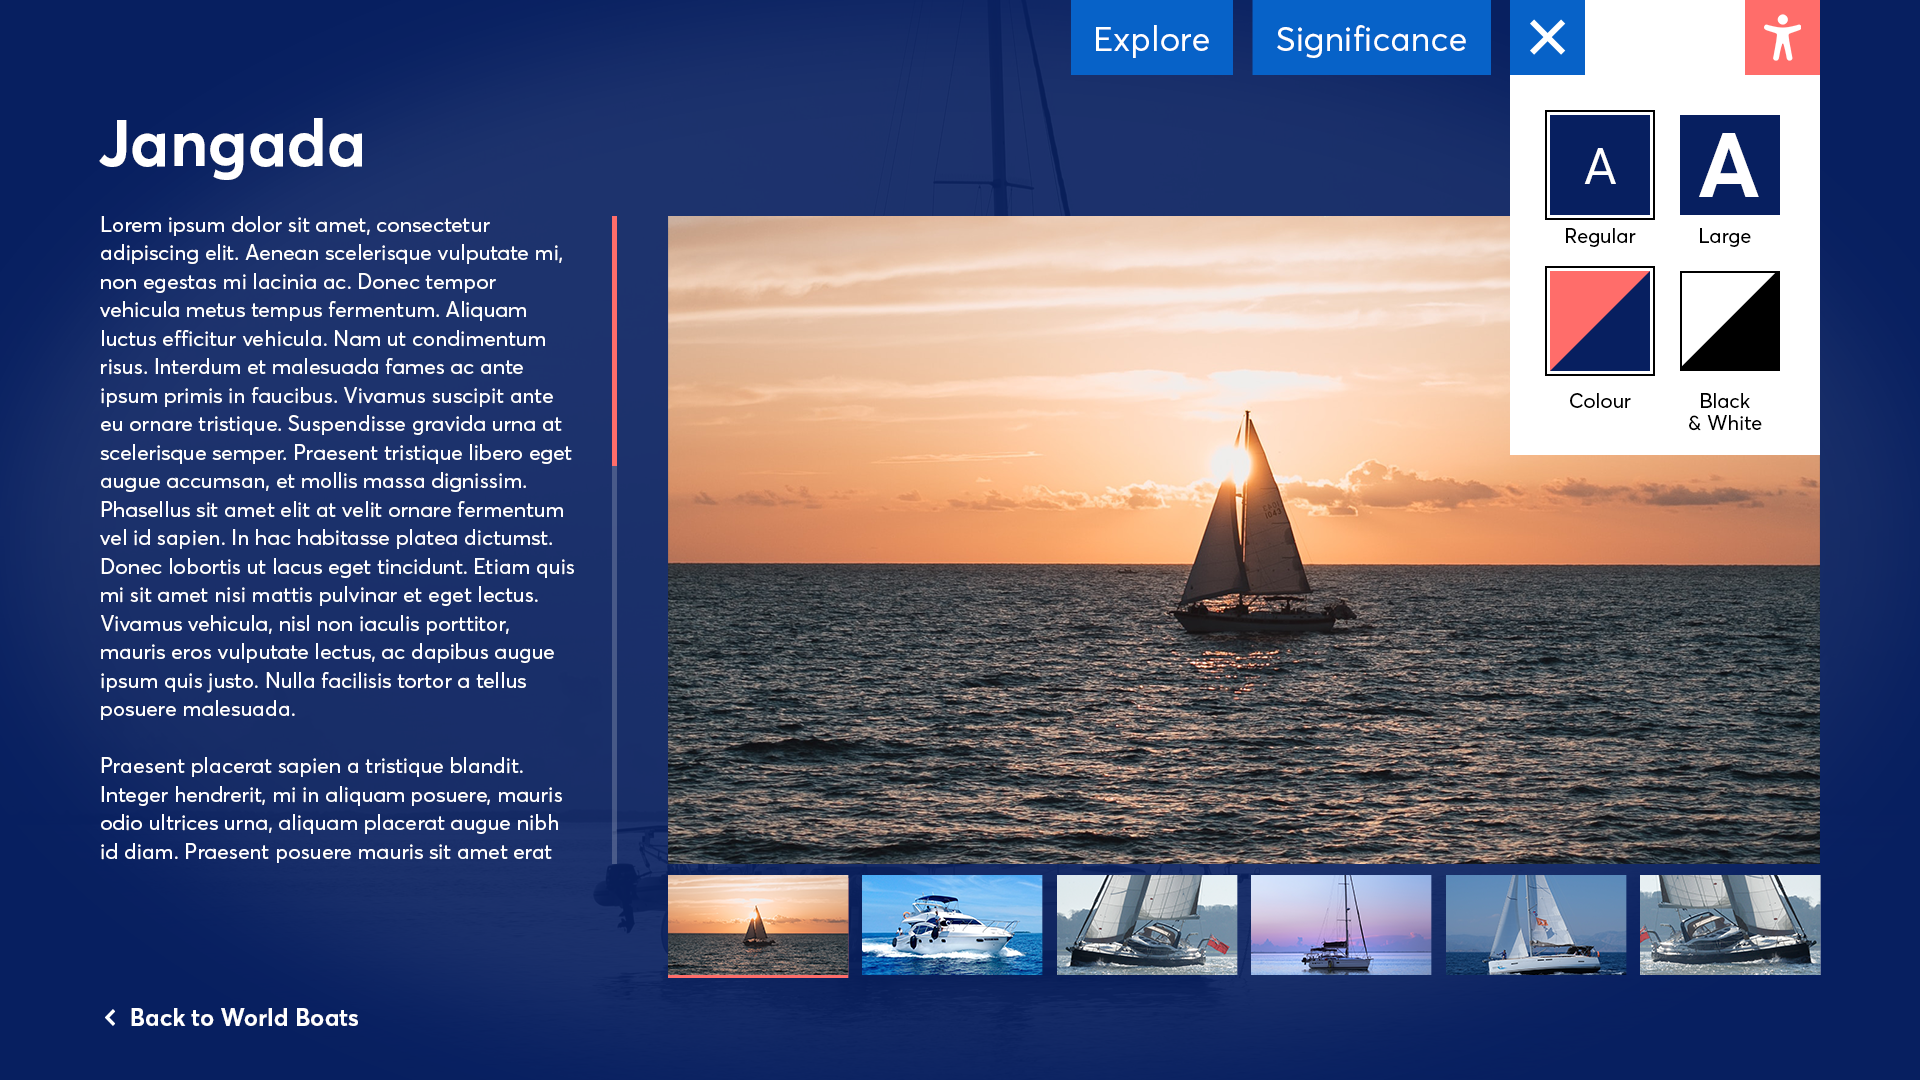Screen dimensions: 1920x1080
Task: Open the Explore tab
Action: coord(1151,38)
